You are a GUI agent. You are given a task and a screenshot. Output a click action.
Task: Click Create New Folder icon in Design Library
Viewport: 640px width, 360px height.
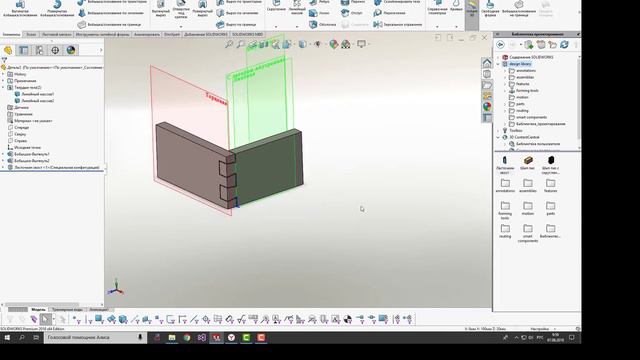click(x=553, y=44)
